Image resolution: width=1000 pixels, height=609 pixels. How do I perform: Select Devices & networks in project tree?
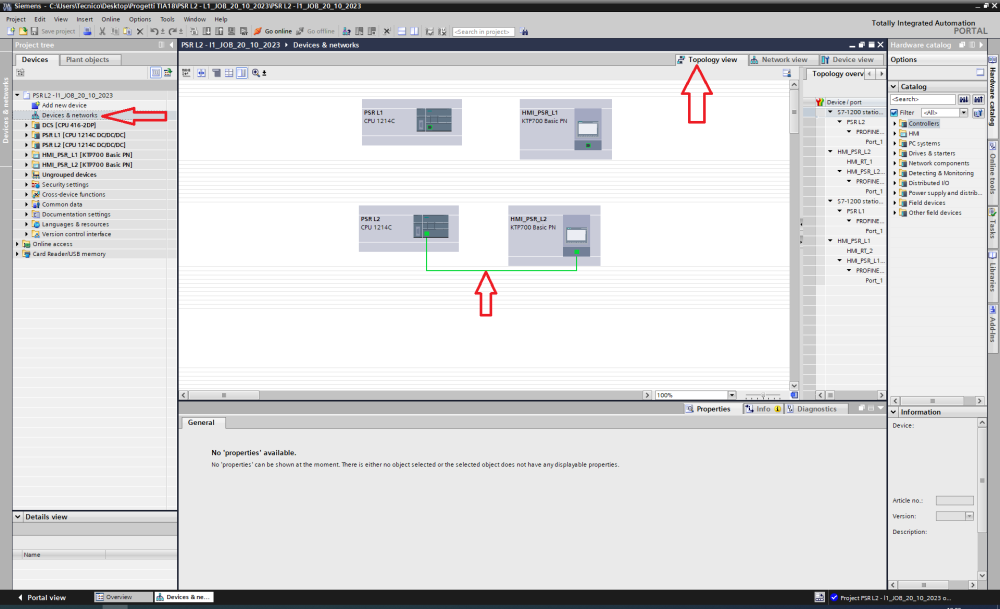point(69,115)
